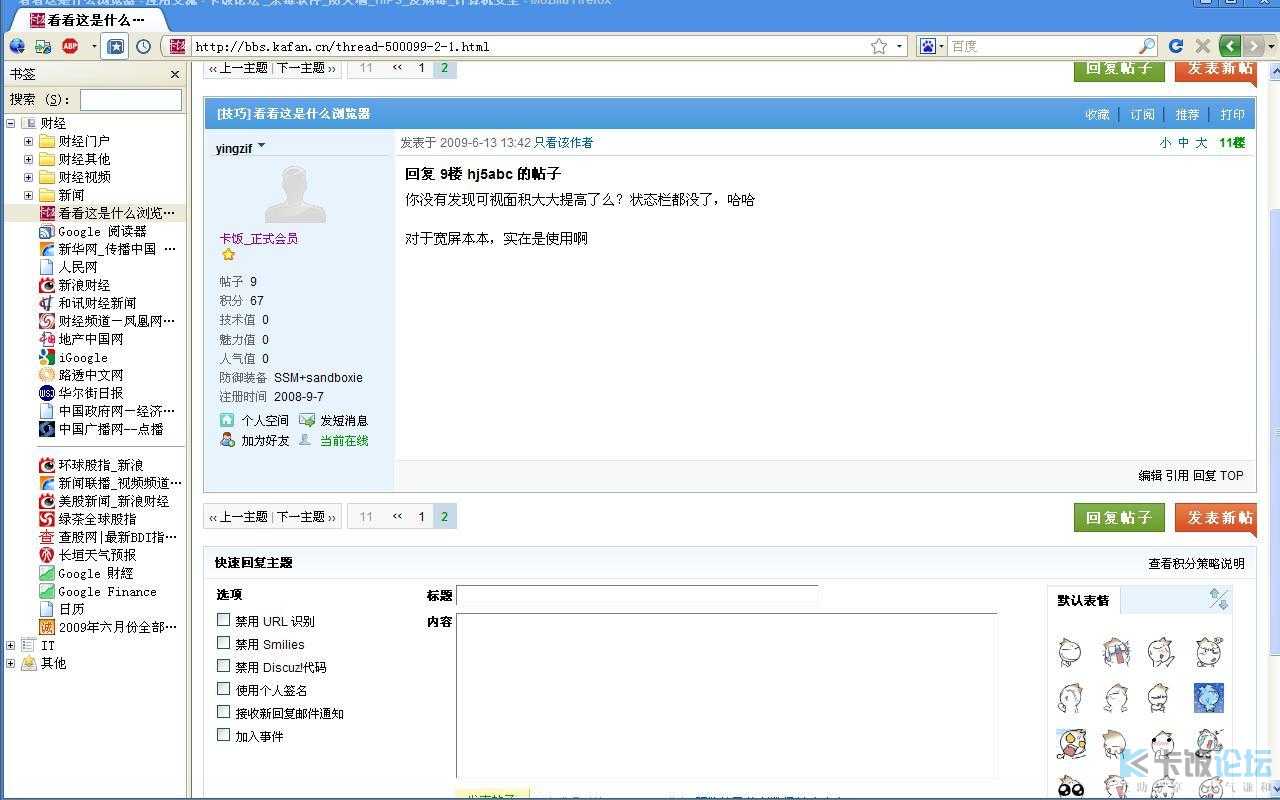1280x800 pixels.
Task: Open the Google Finance bookmark
Action: (x=98, y=591)
